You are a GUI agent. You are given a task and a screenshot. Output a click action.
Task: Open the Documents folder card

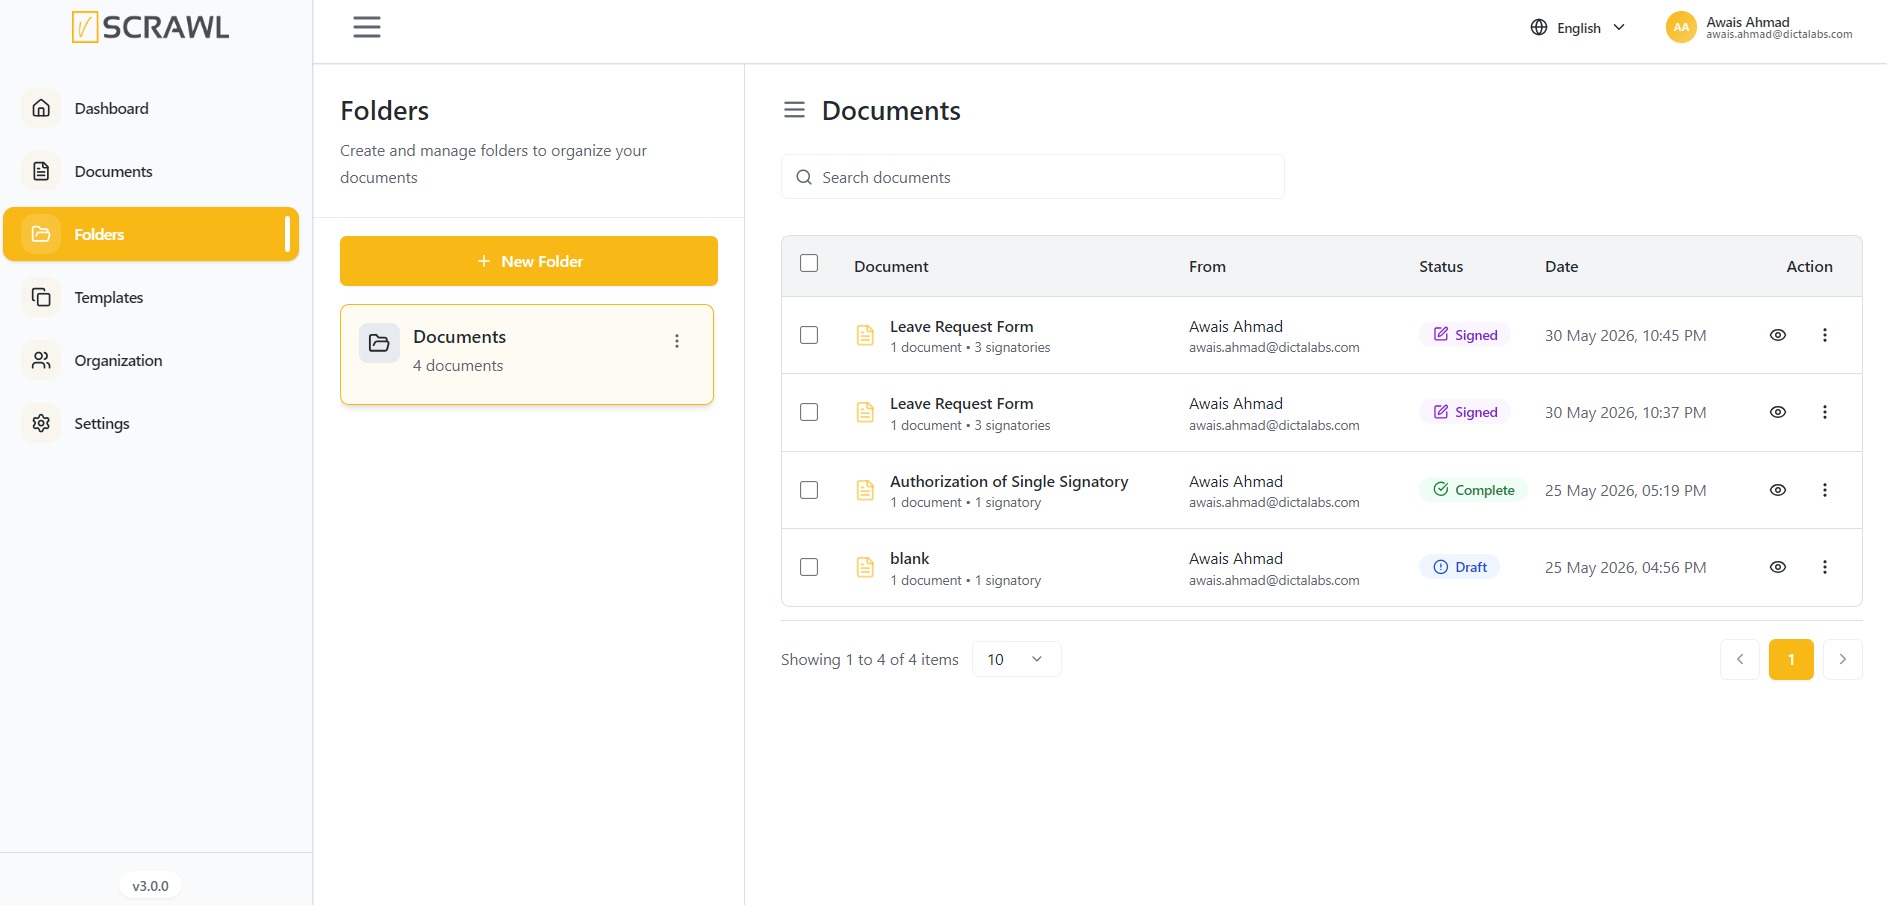coord(527,354)
